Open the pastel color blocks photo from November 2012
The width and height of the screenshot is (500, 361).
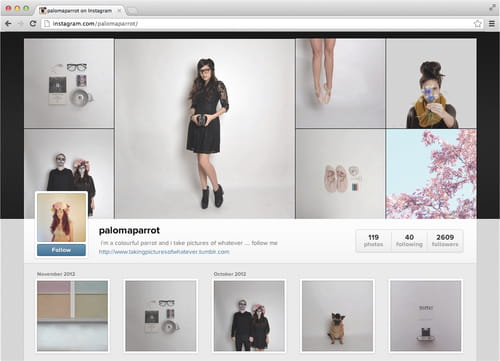pos(72,316)
